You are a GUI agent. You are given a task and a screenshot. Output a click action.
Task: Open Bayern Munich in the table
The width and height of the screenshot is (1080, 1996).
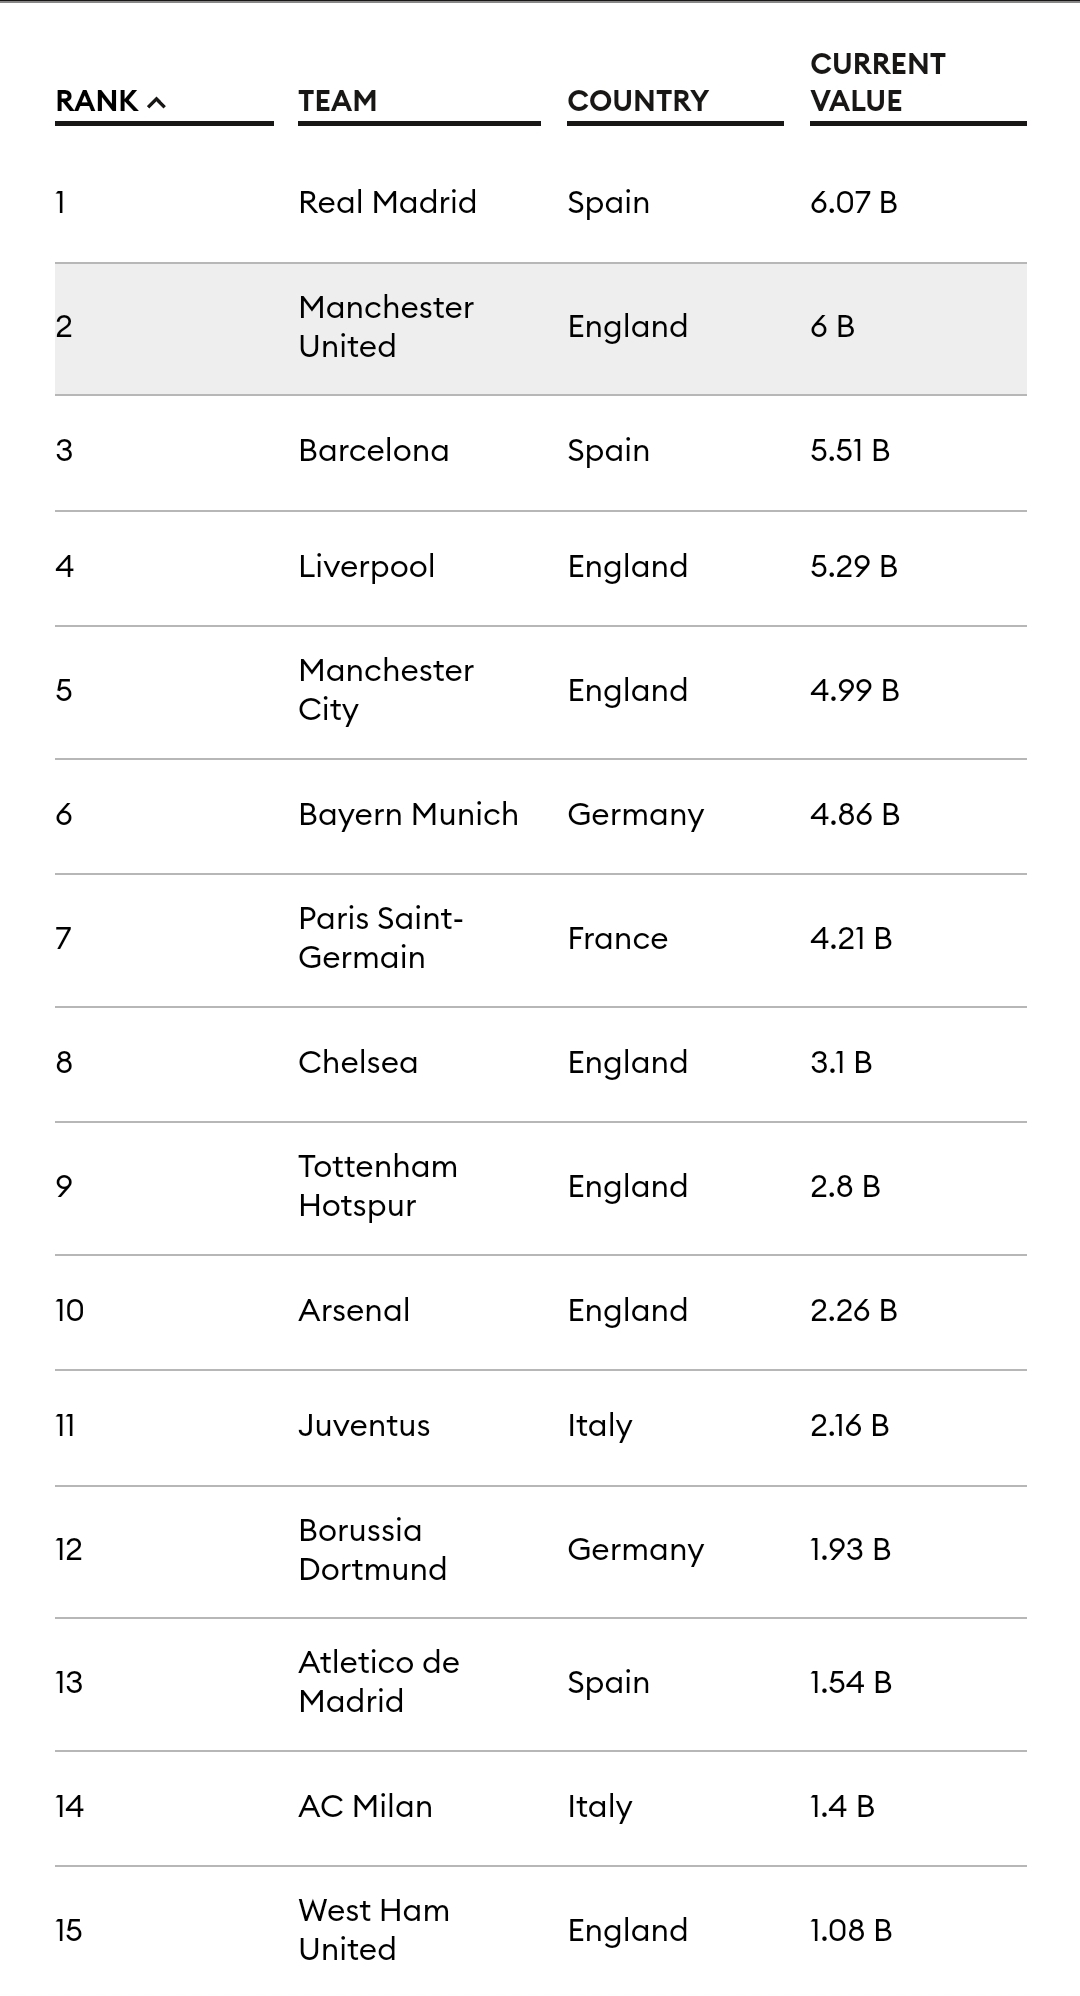pyautogui.click(x=409, y=815)
